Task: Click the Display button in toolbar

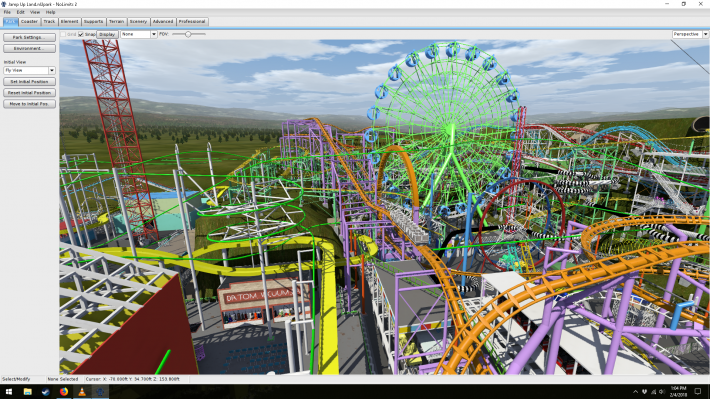Action: tap(107, 34)
